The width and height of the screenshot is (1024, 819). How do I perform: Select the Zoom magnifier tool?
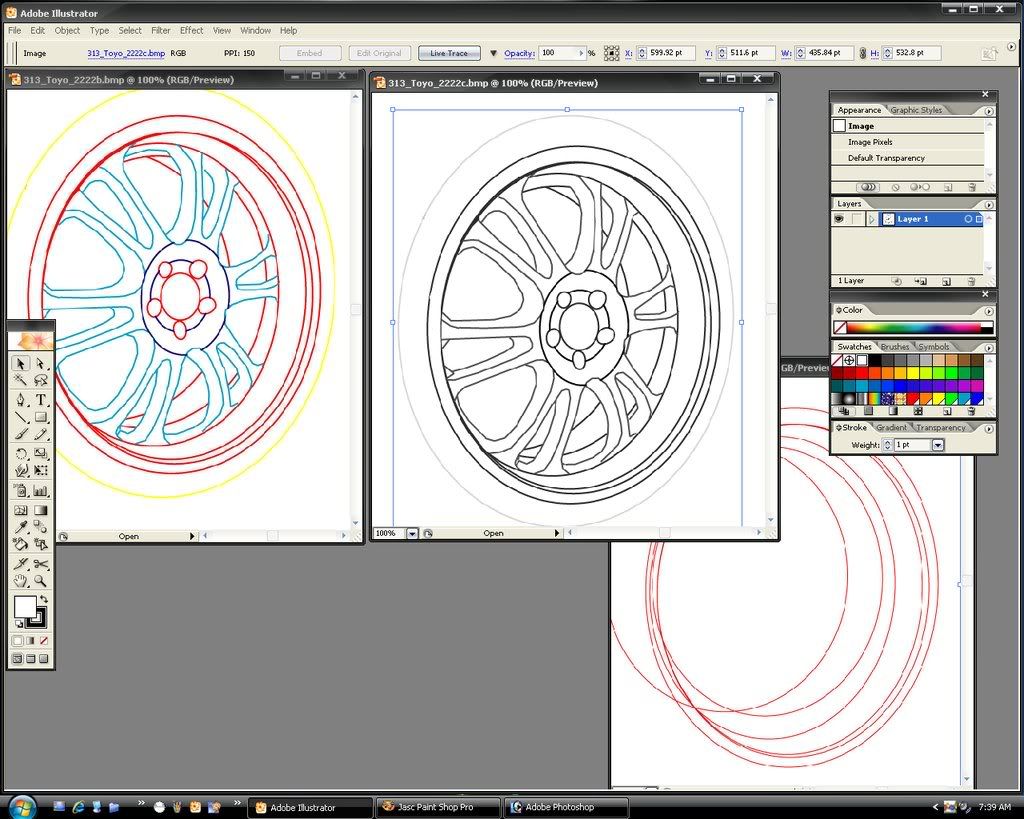tap(41, 580)
